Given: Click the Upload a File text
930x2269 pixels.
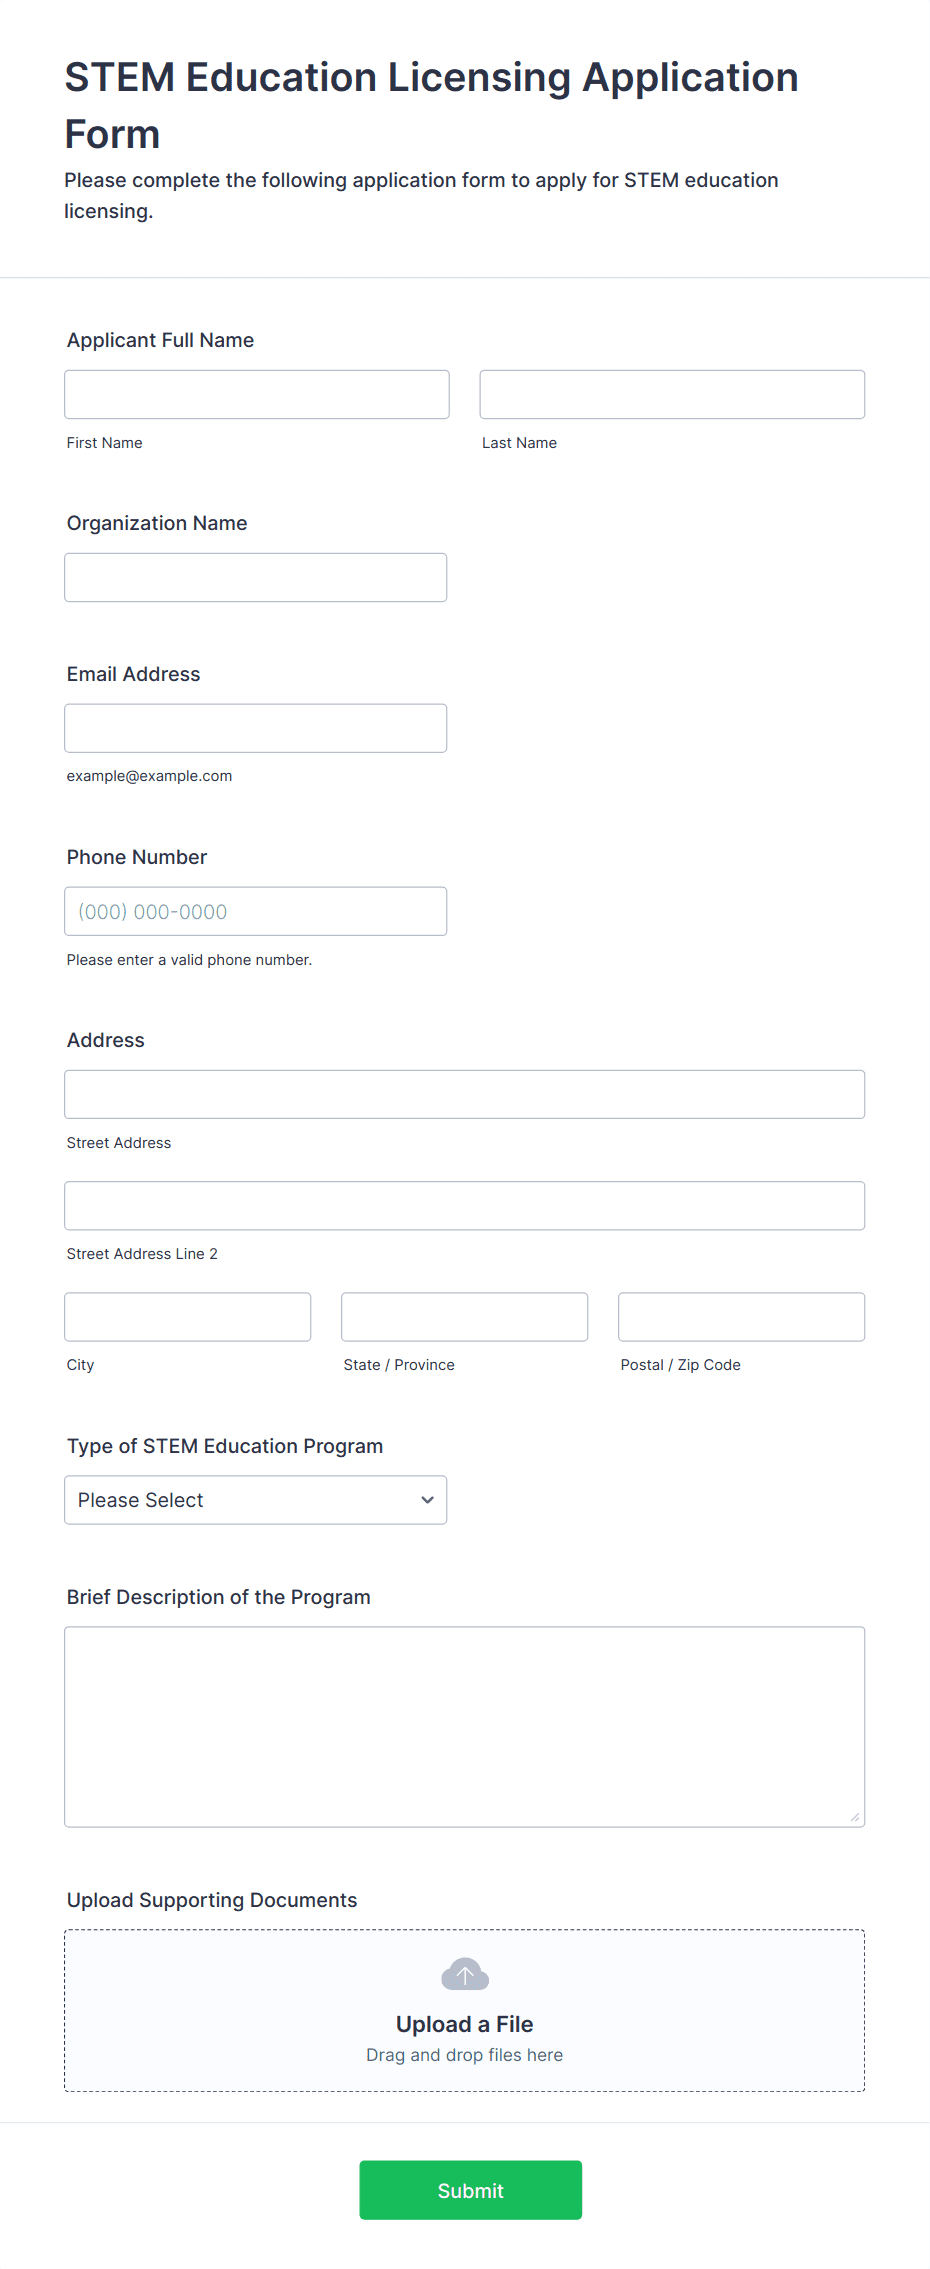Looking at the screenshot, I should point(465,2024).
